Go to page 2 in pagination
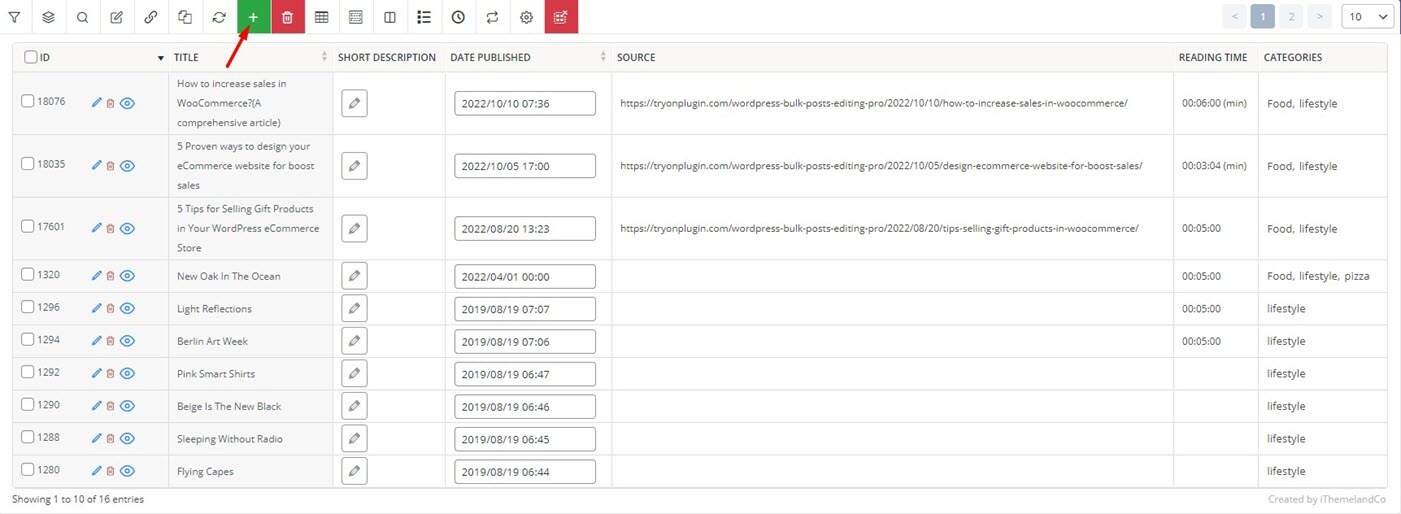 pyautogui.click(x=1291, y=17)
